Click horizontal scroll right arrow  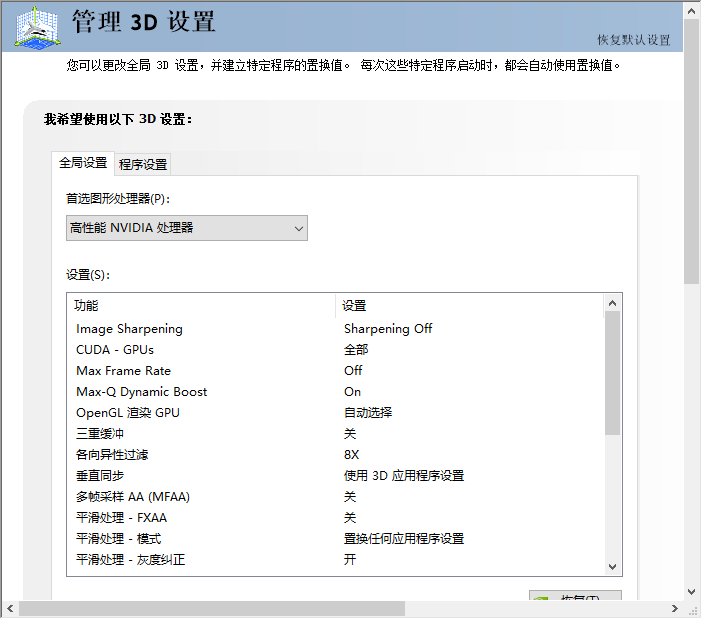[675, 609]
